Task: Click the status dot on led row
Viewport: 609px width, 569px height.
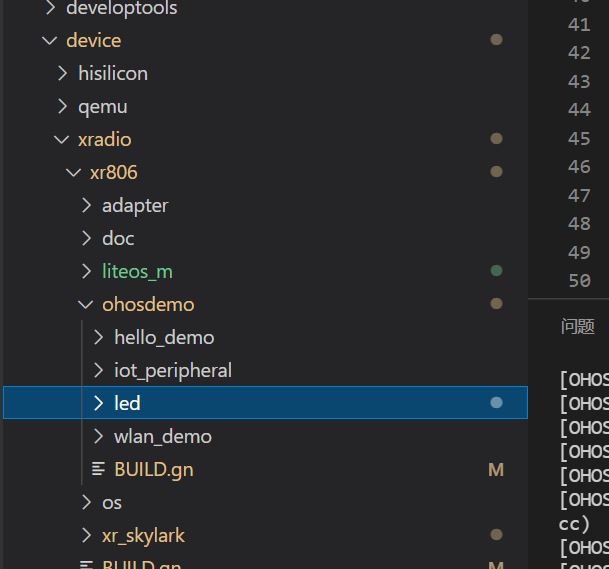Action: (x=496, y=403)
